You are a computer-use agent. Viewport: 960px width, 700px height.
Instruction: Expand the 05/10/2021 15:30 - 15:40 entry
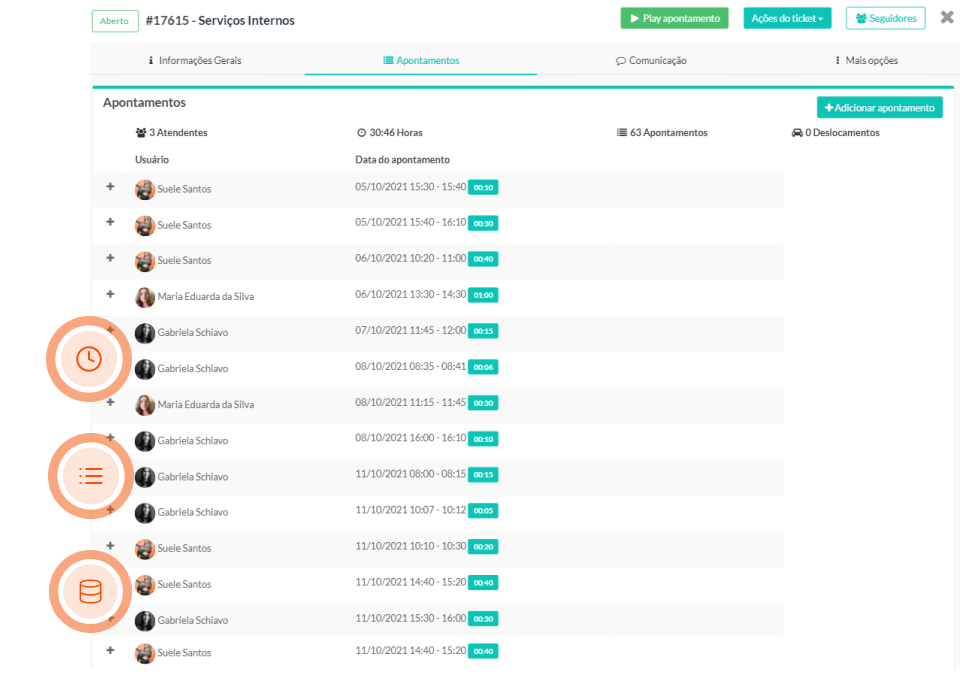point(110,186)
